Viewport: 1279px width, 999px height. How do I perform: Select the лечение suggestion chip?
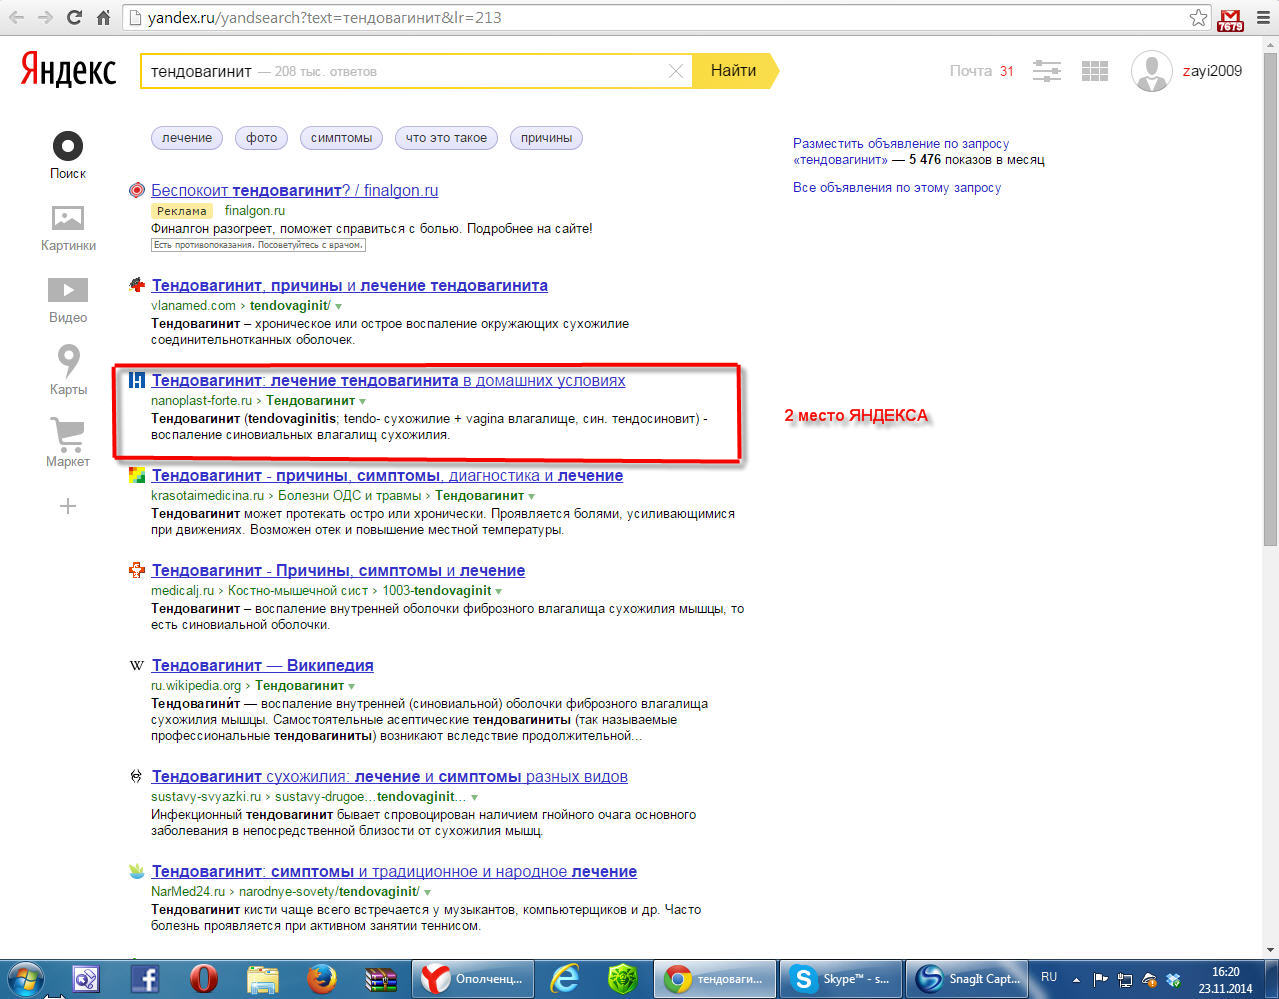point(187,138)
